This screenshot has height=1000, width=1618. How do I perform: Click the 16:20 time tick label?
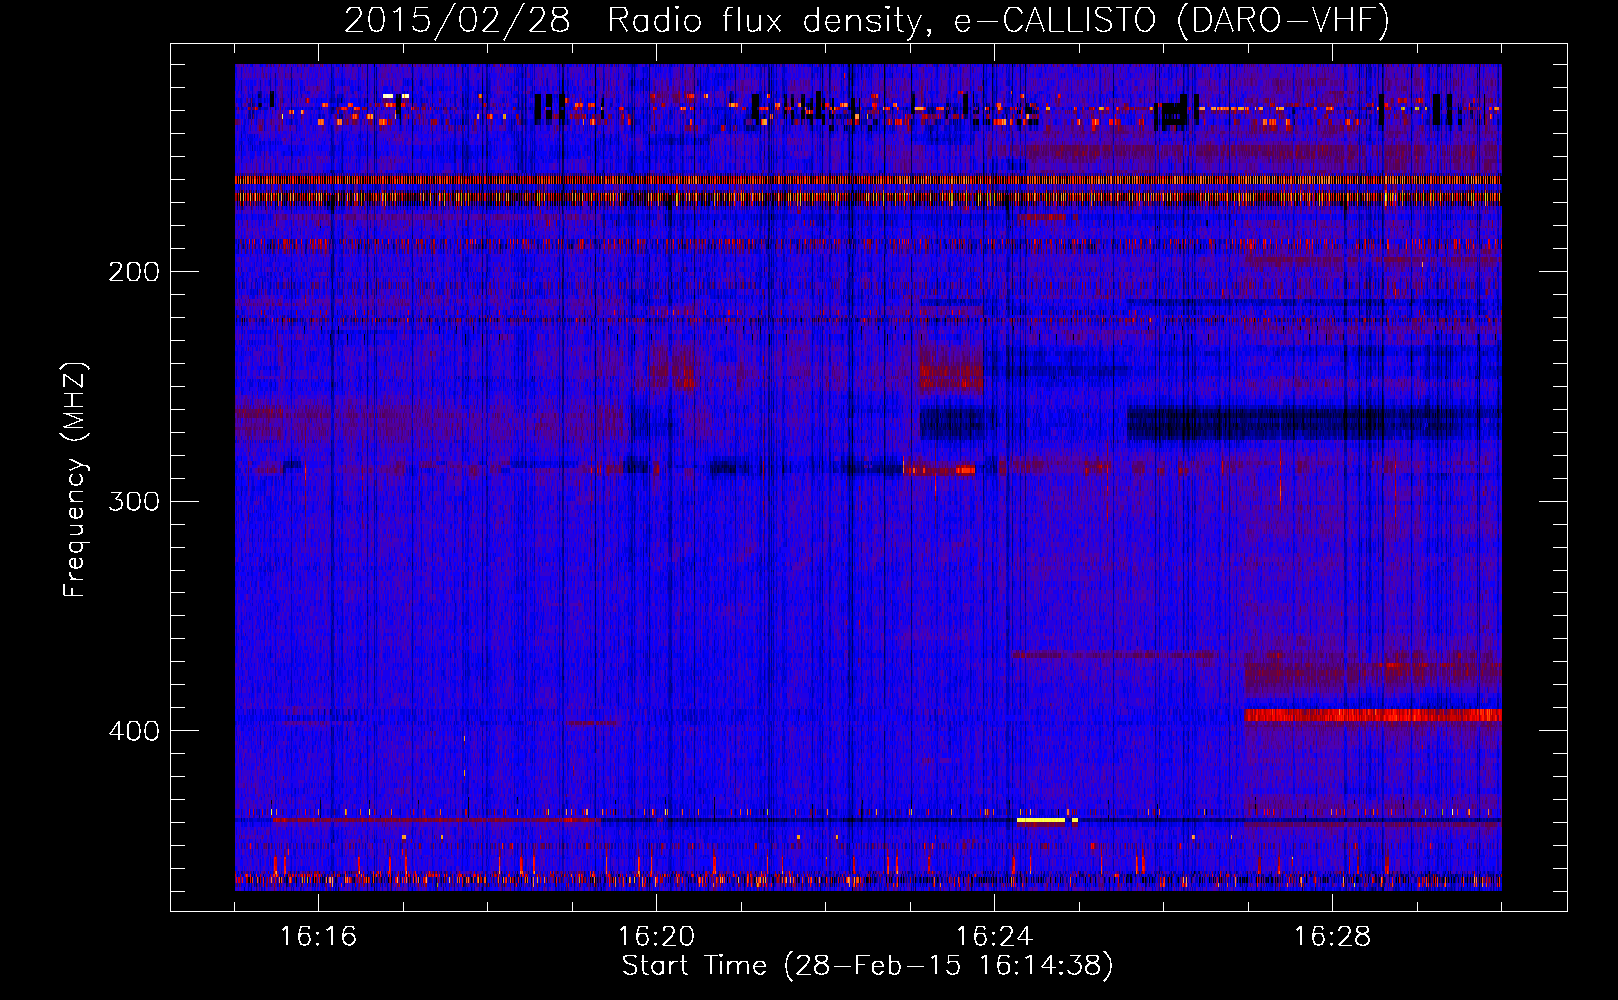point(656,936)
